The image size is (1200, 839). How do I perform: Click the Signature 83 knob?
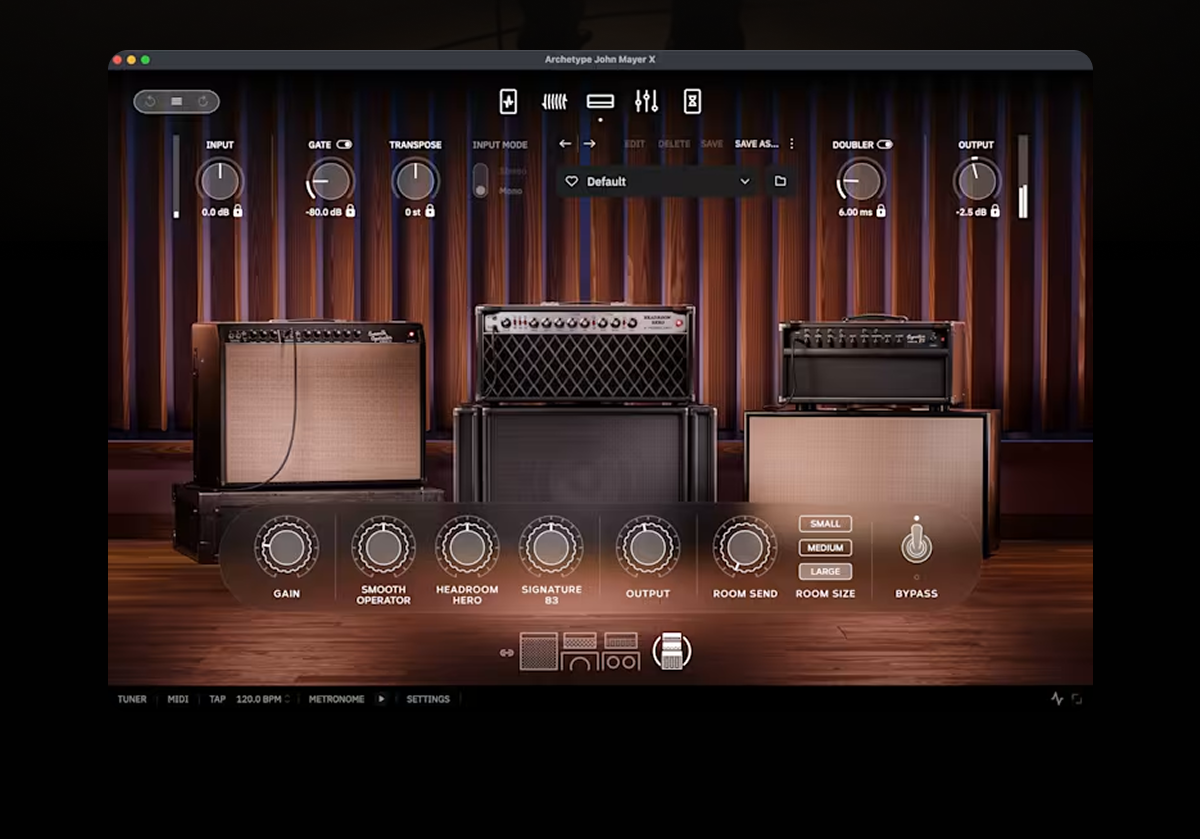click(551, 547)
